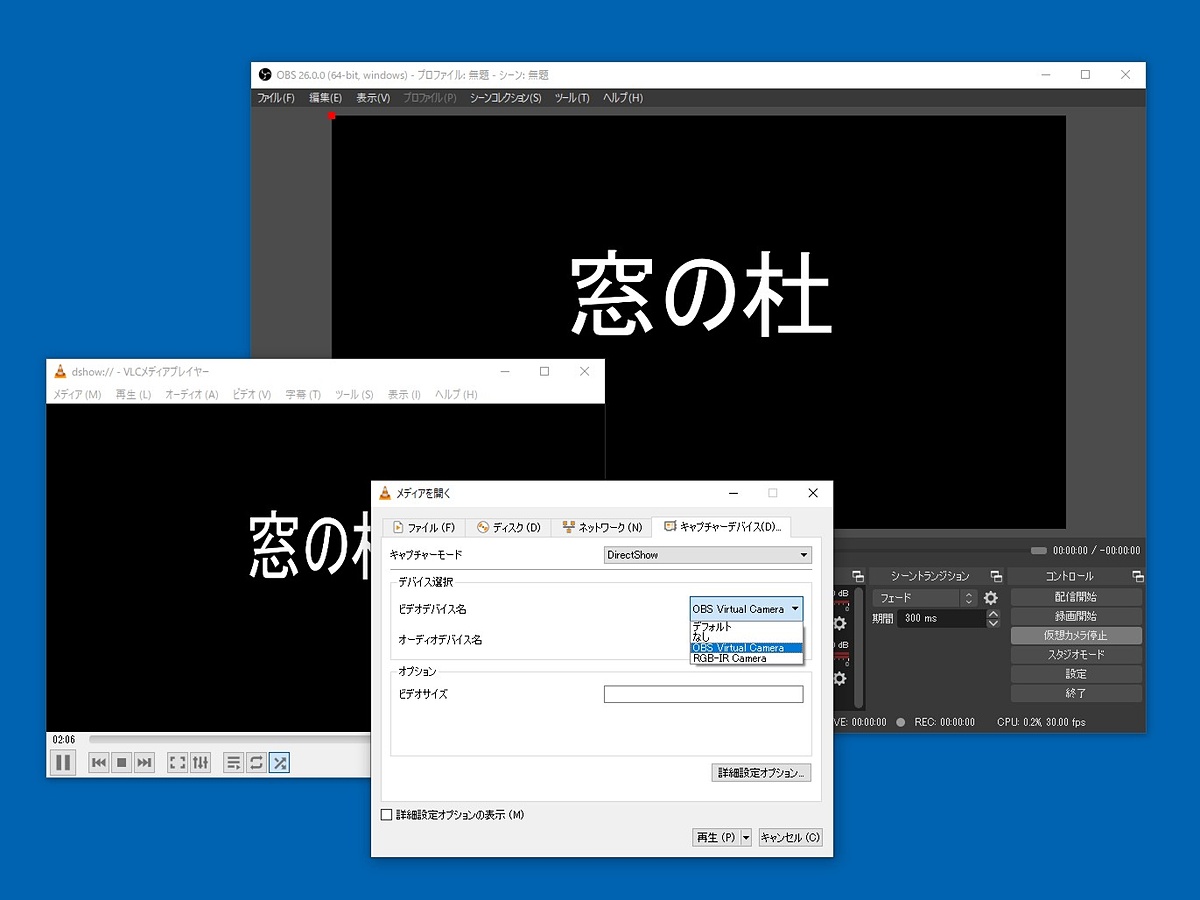Image resolution: width=1200 pixels, height=900 pixels.
Task: Open OBS ファイル(F) menu
Action: click(x=276, y=98)
